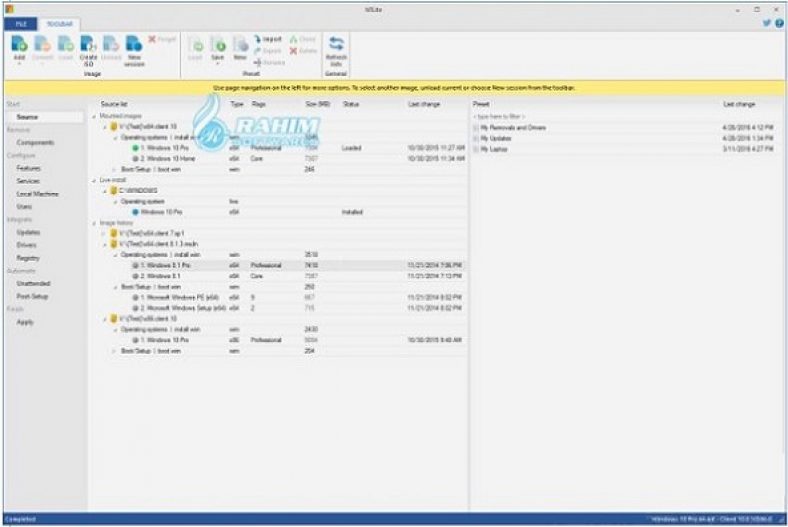Go to the Users page

[x=24, y=206]
